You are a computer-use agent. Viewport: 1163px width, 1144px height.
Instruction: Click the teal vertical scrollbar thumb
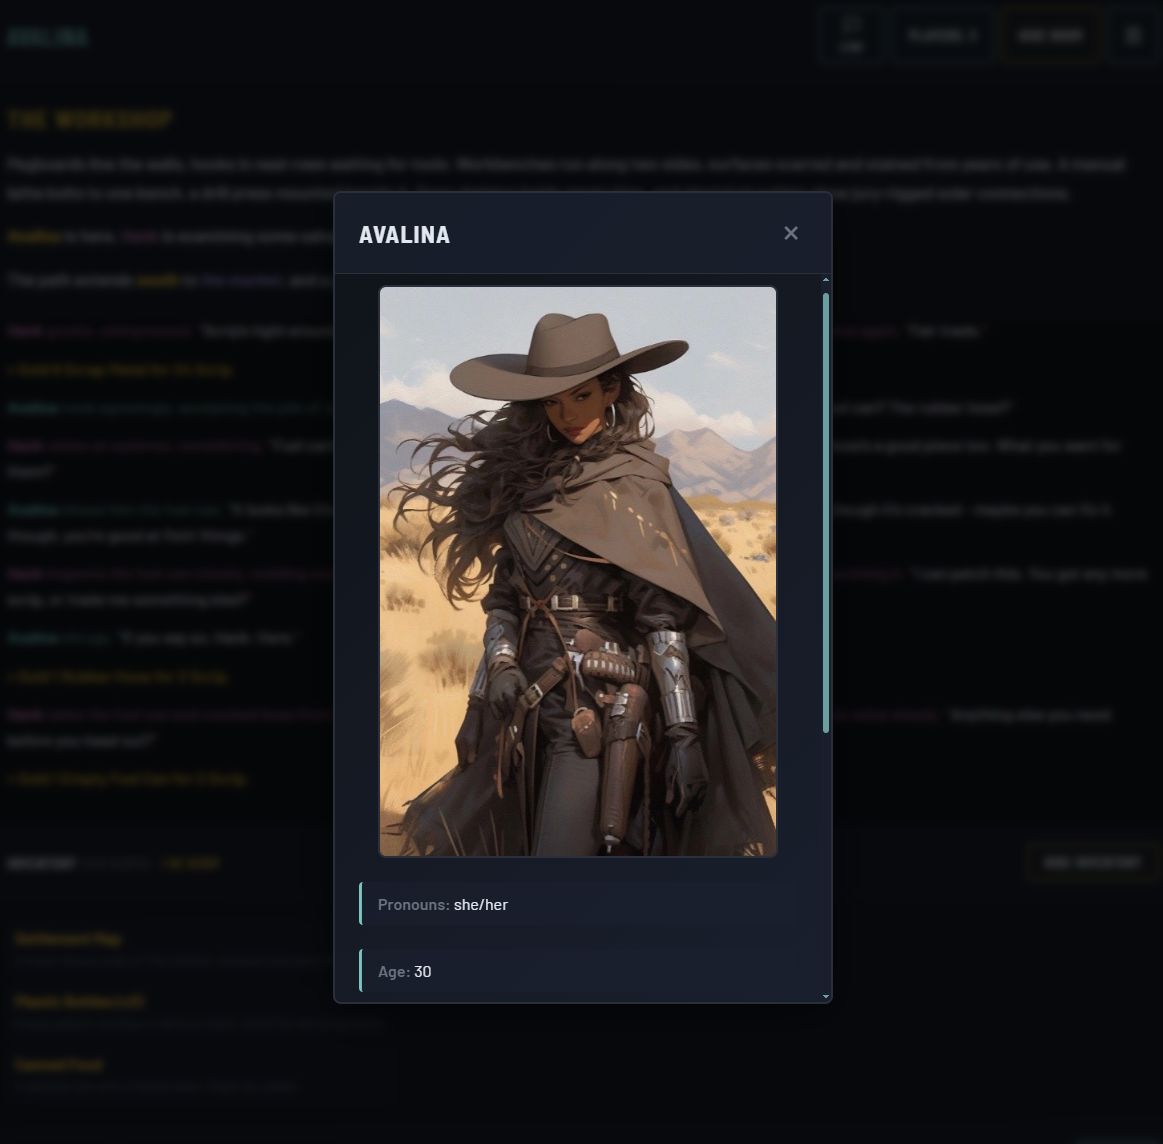tap(826, 513)
